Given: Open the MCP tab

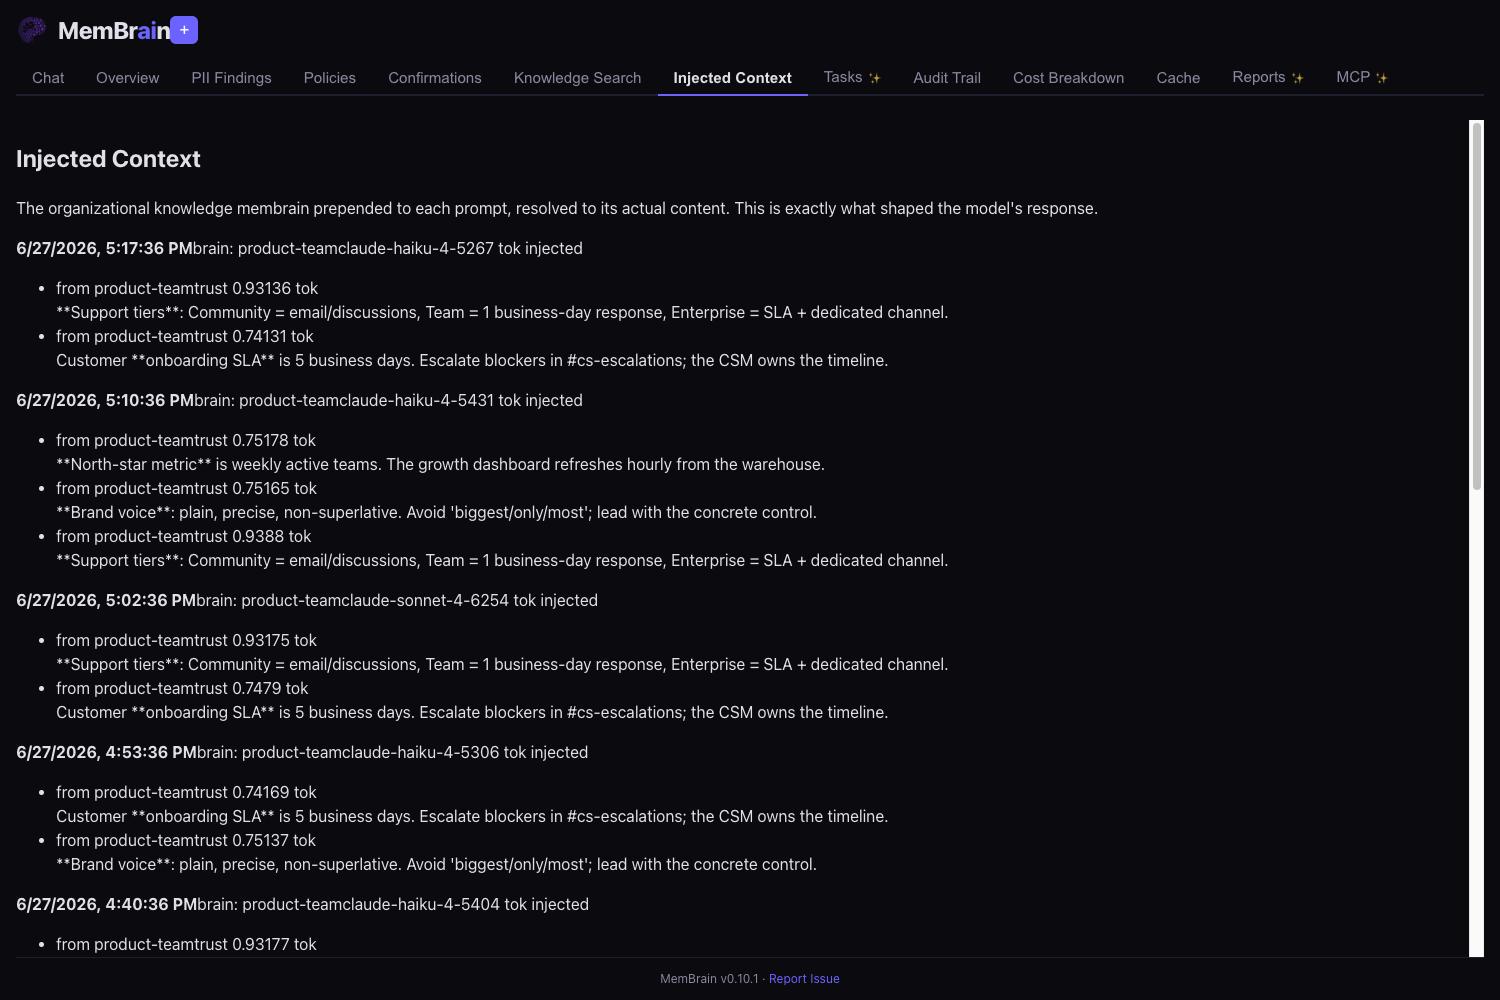Looking at the screenshot, I should point(1362,78).
